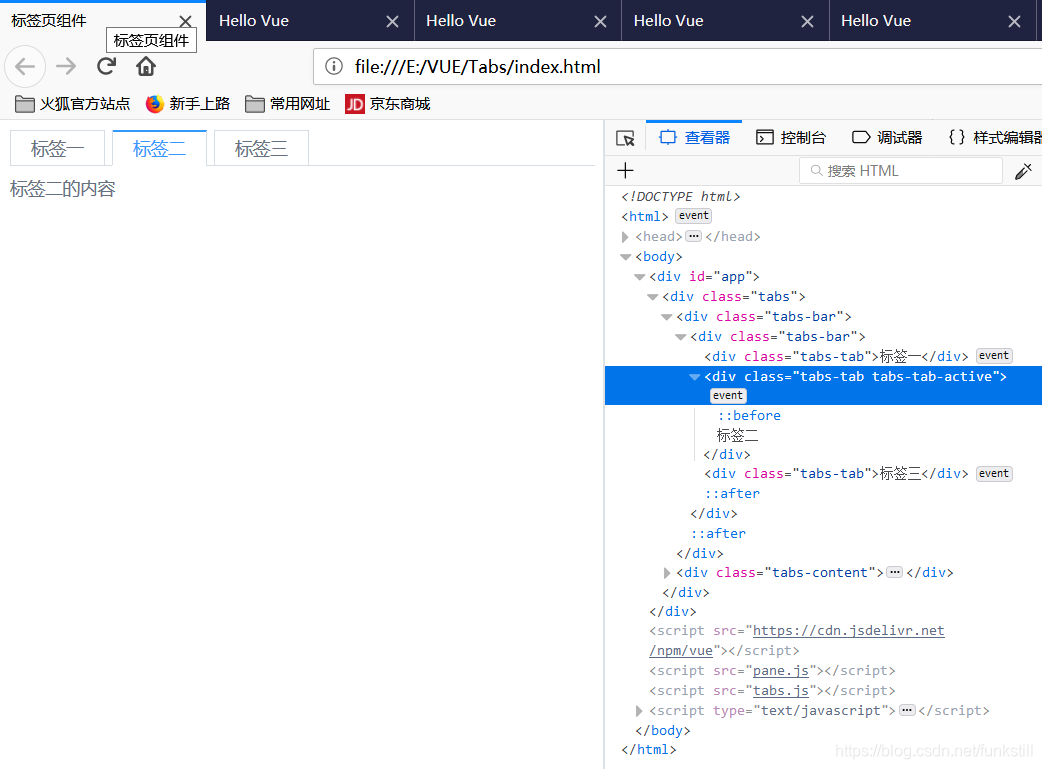Switch to the 控制台 console tab
The width and height of the screenshot is (1042, 769).
tap(791, 138)
